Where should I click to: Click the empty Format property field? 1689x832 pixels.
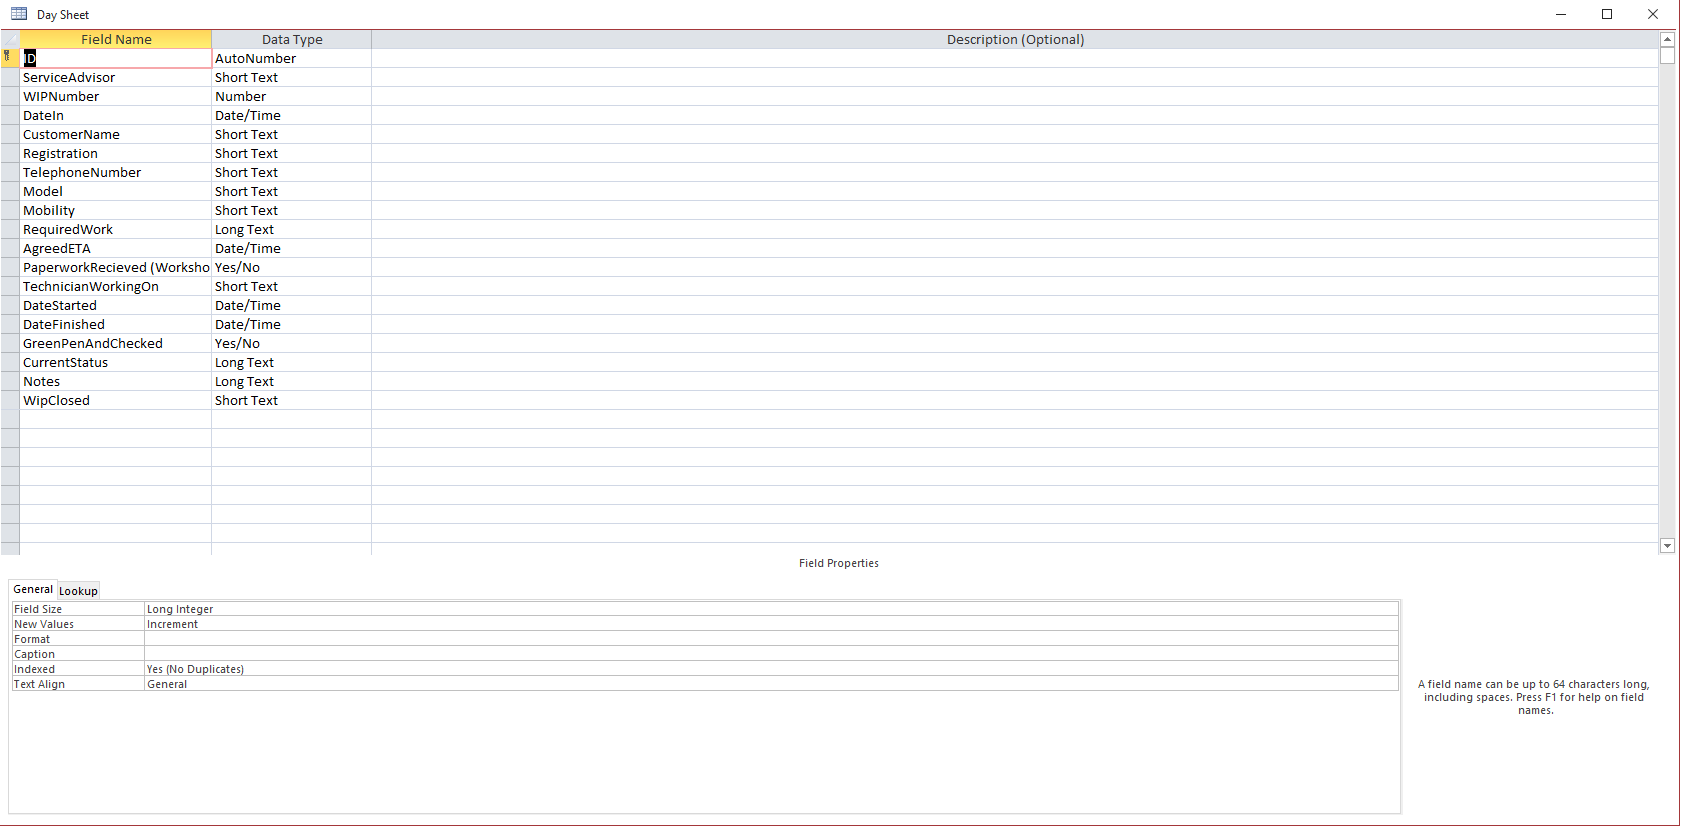(x=771, y=638)
